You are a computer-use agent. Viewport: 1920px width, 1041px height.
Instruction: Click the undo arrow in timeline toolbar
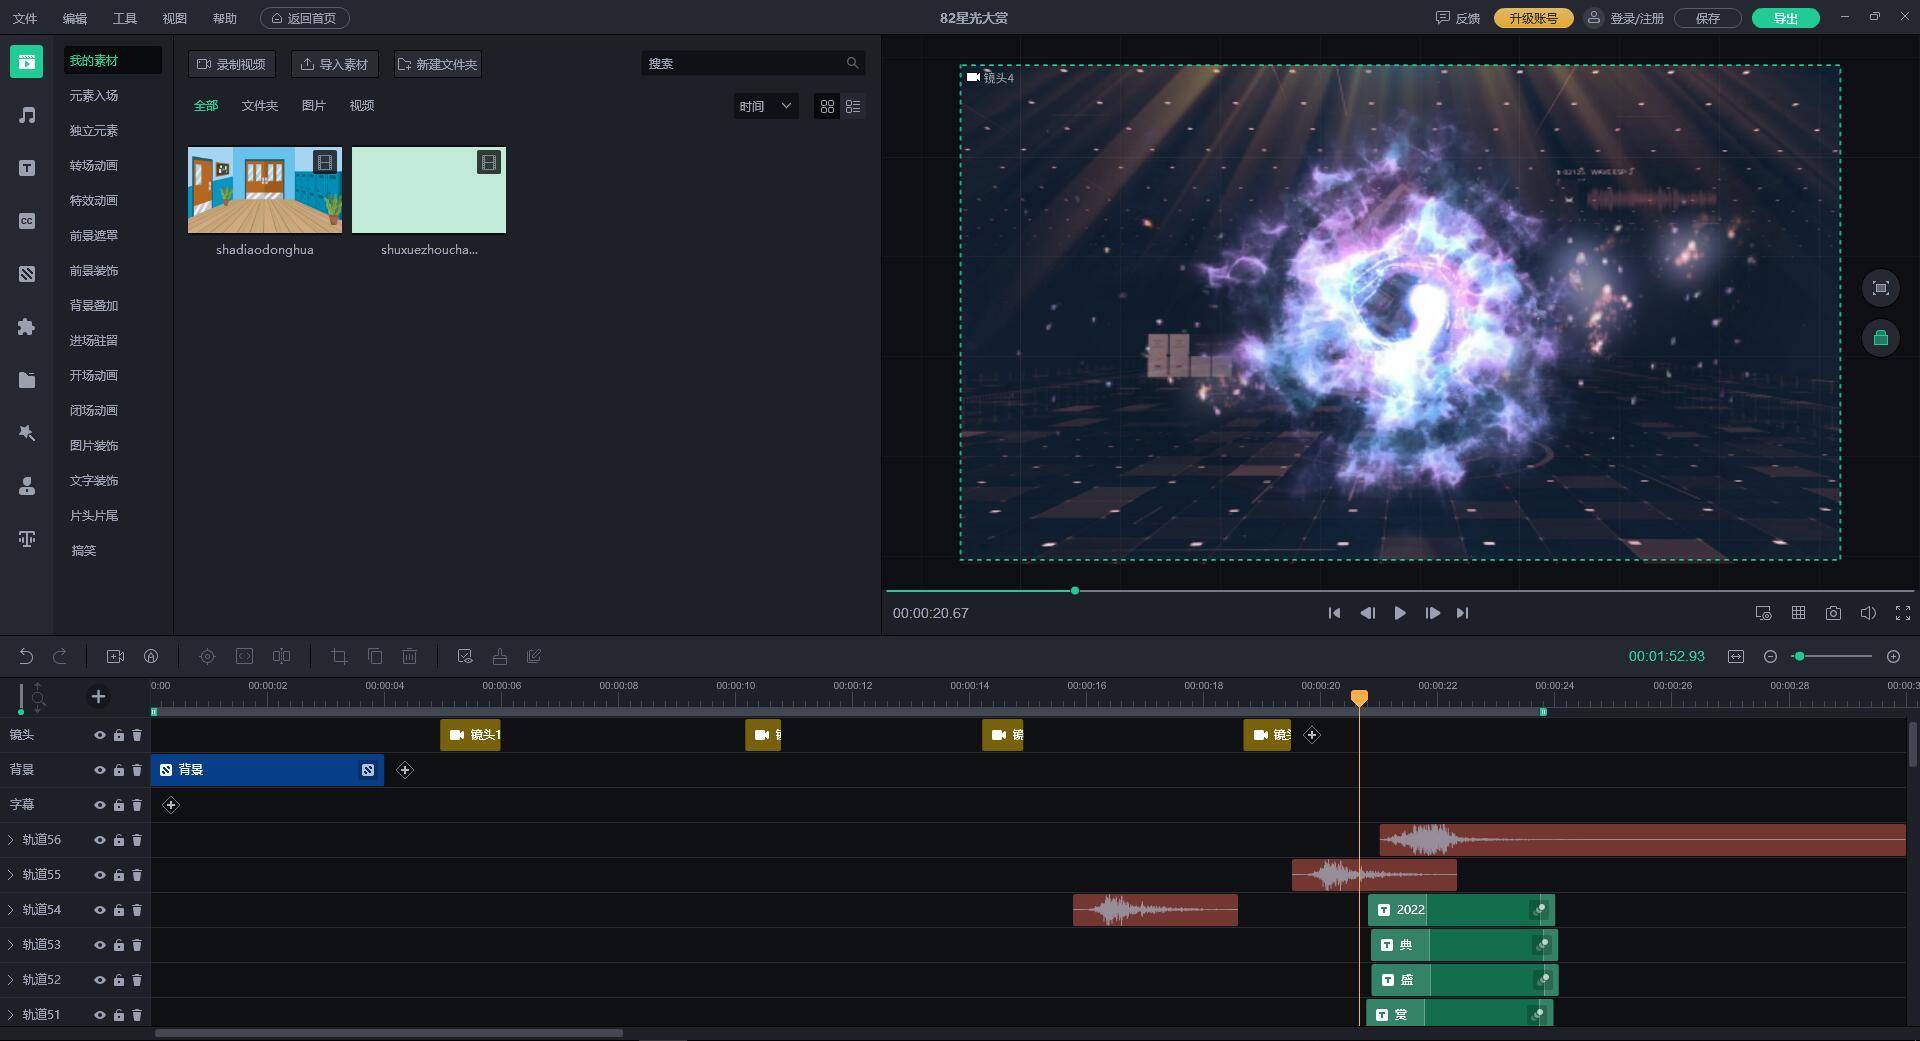pos(26,656)
